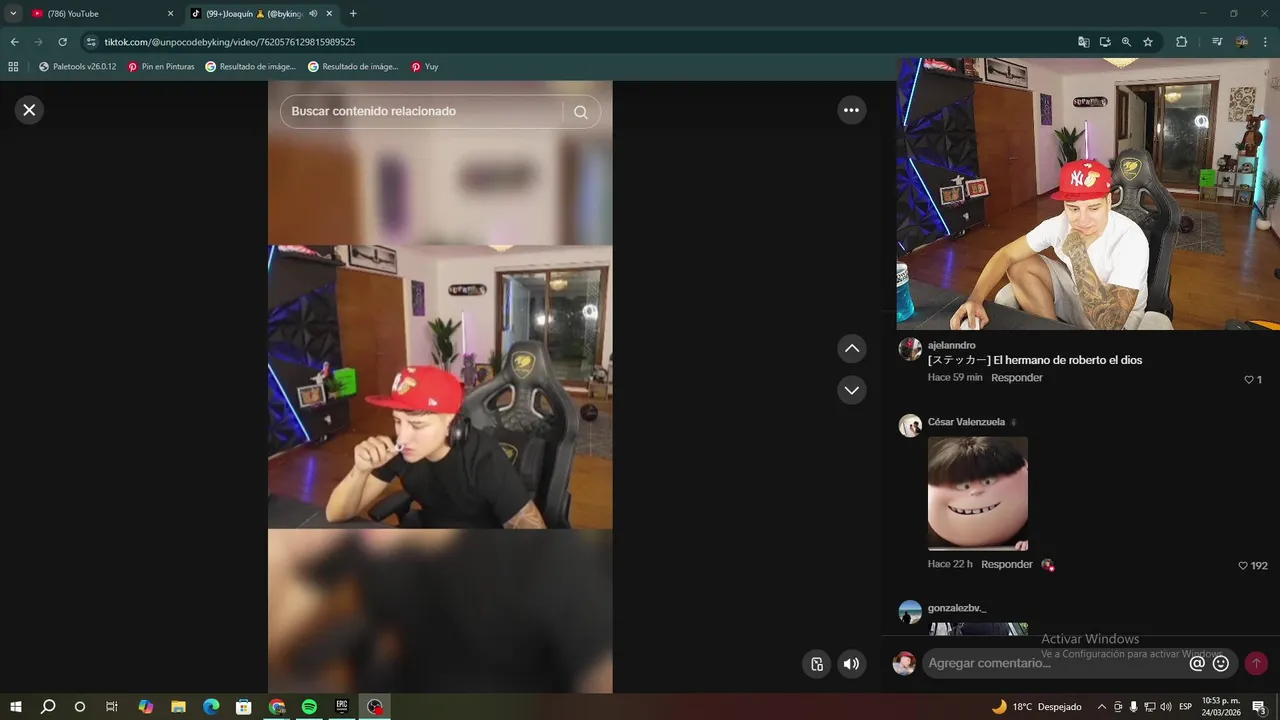Viewport: 1280px width, 720px height.
Task: Open first Resultado de imáge... bookmark
Action: 251,67
